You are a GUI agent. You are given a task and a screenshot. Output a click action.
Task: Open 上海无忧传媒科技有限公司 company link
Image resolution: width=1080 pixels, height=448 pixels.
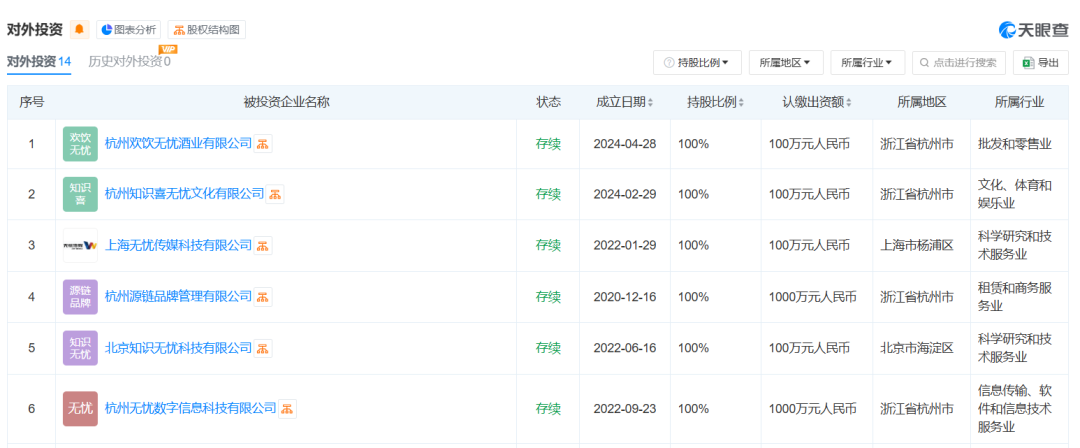point(178,245)
